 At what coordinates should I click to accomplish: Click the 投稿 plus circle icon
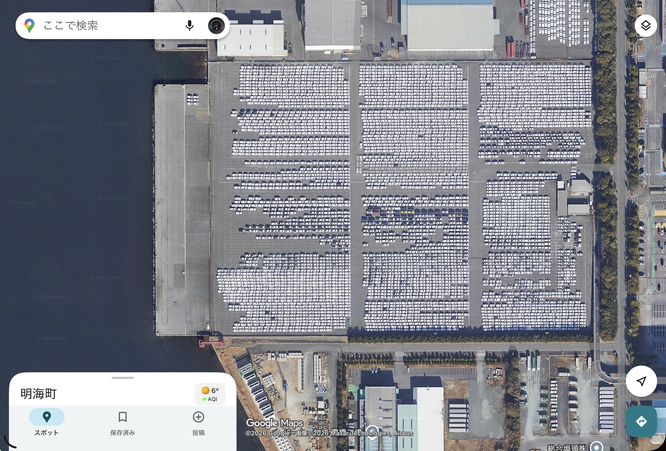[198, 417]
